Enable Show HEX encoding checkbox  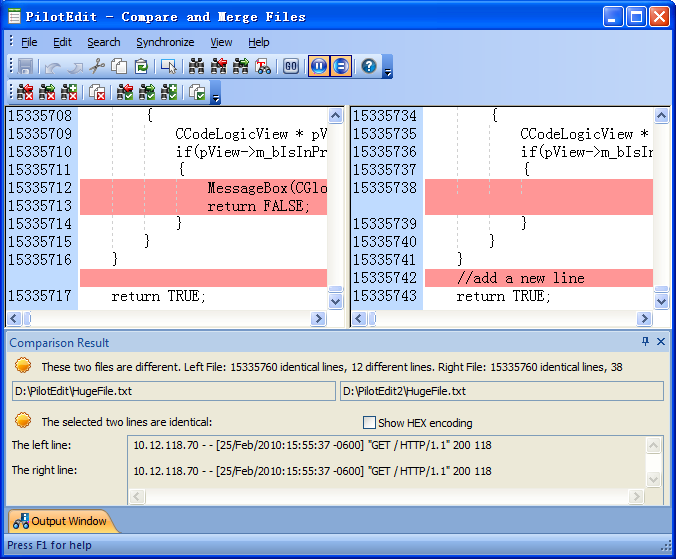click(x=370, y=423)
